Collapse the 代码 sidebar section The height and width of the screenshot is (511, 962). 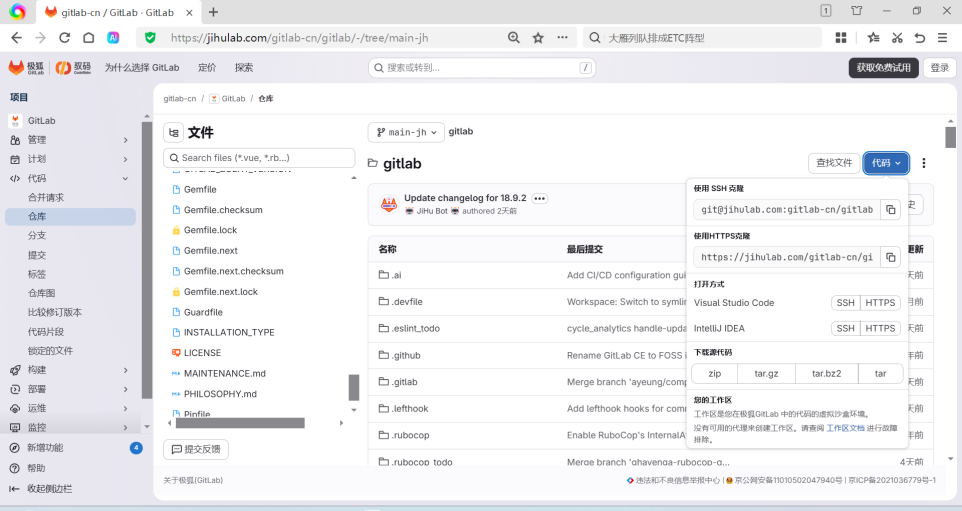[69, 179]
